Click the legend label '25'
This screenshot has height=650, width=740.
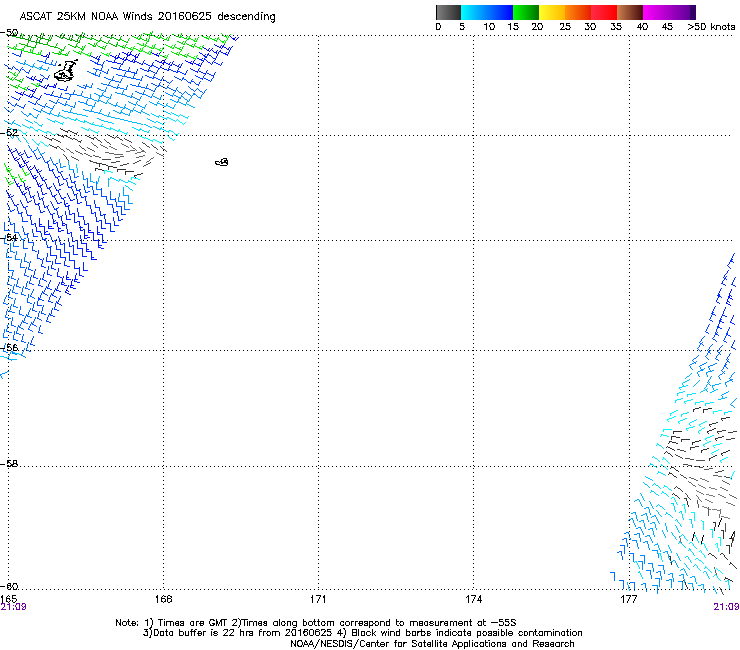565,27
